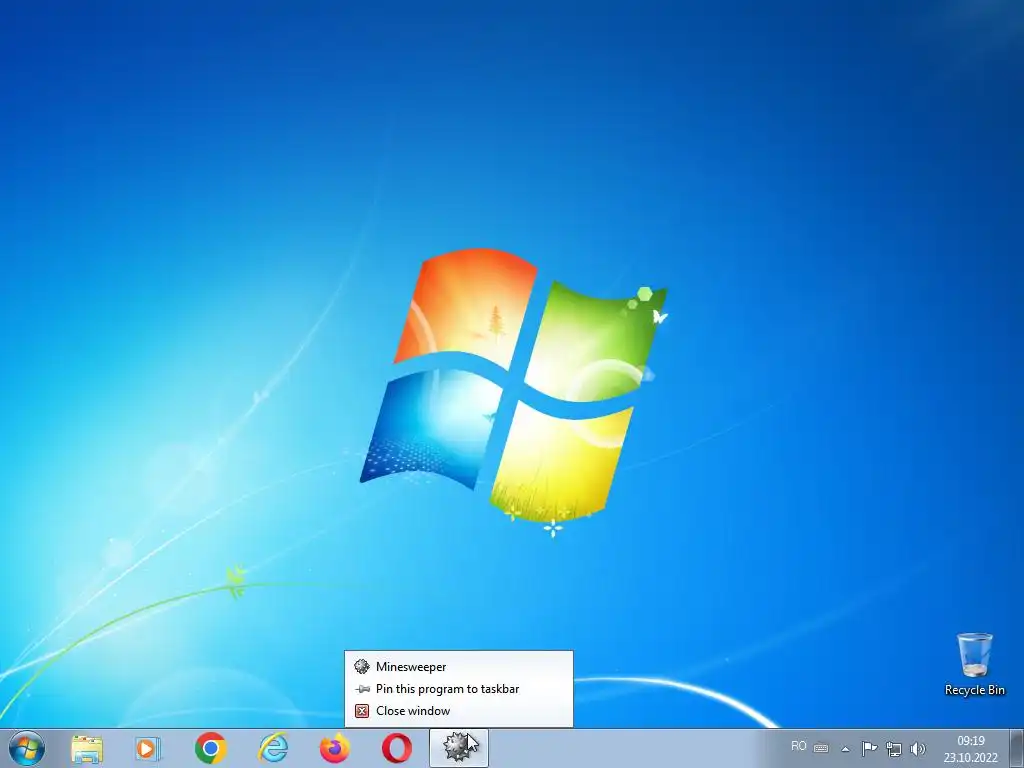Launch Windows Media Player from the taskbar
This screenshot has width=1024, height=768.
click(x=148, y=748)
